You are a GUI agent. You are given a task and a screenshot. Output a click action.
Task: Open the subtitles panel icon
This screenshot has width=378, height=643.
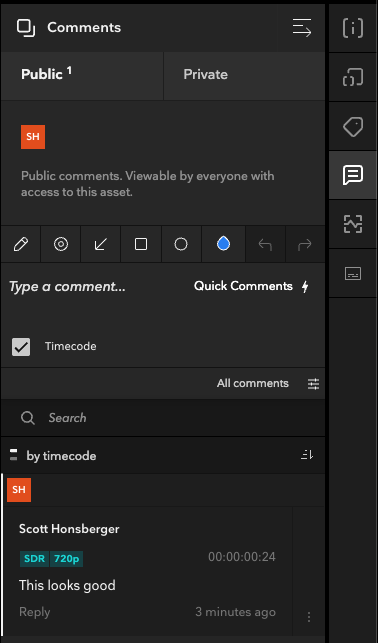pos(353,273)
